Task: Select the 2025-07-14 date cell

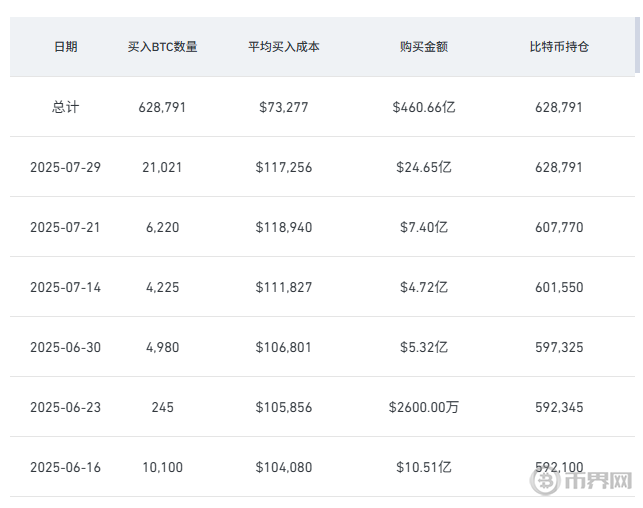Action: 65,287
